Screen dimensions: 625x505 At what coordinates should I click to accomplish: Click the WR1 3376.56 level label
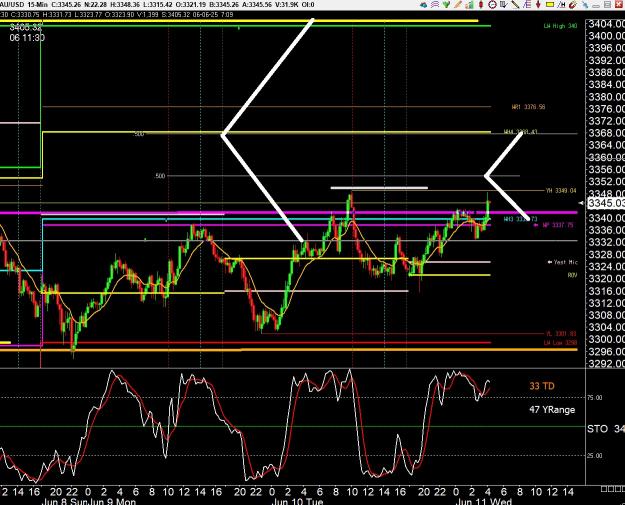[528, 107]
